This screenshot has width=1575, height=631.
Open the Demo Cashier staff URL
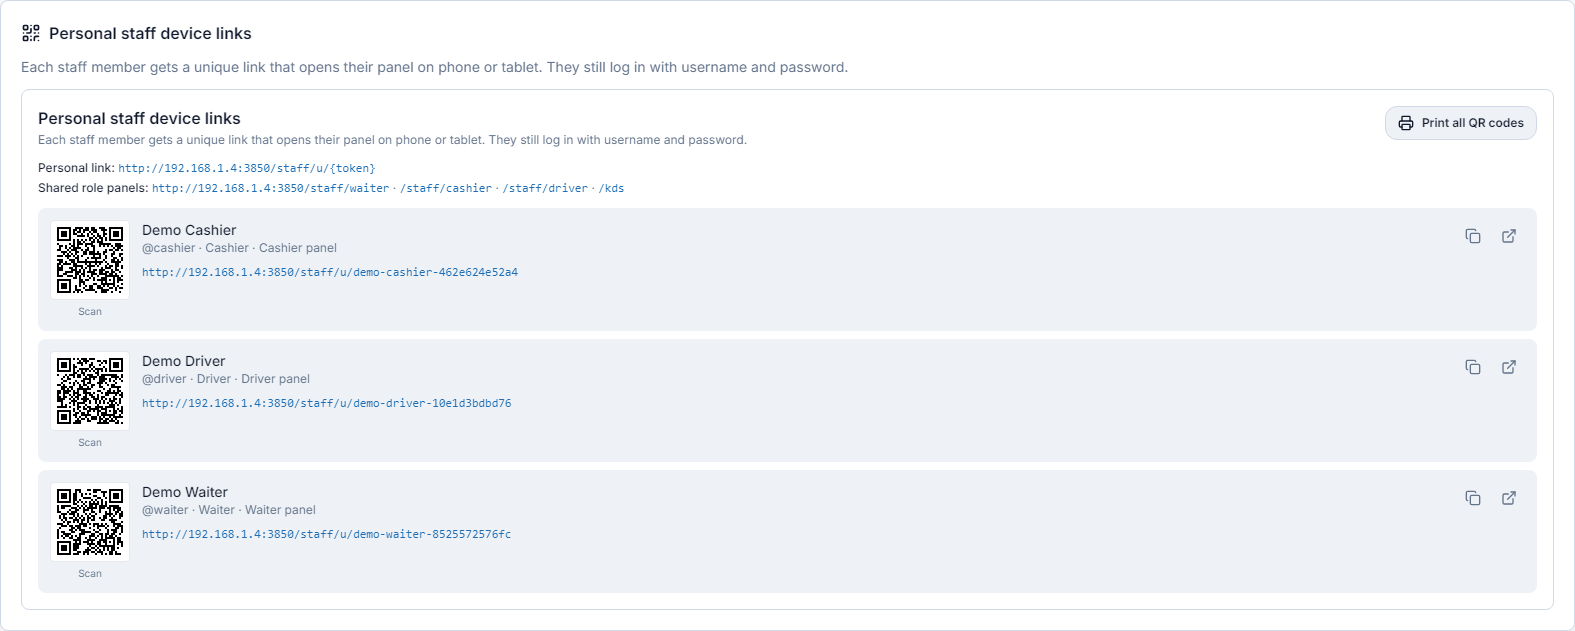tap(330, 272)
